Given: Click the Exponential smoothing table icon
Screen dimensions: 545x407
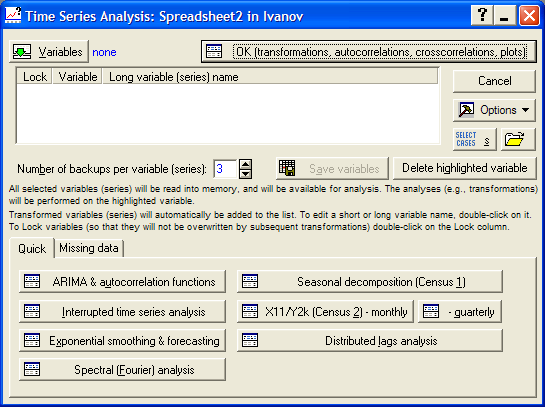Looking at the screenshot, I should pyautogui.click(x=32, y=340).
